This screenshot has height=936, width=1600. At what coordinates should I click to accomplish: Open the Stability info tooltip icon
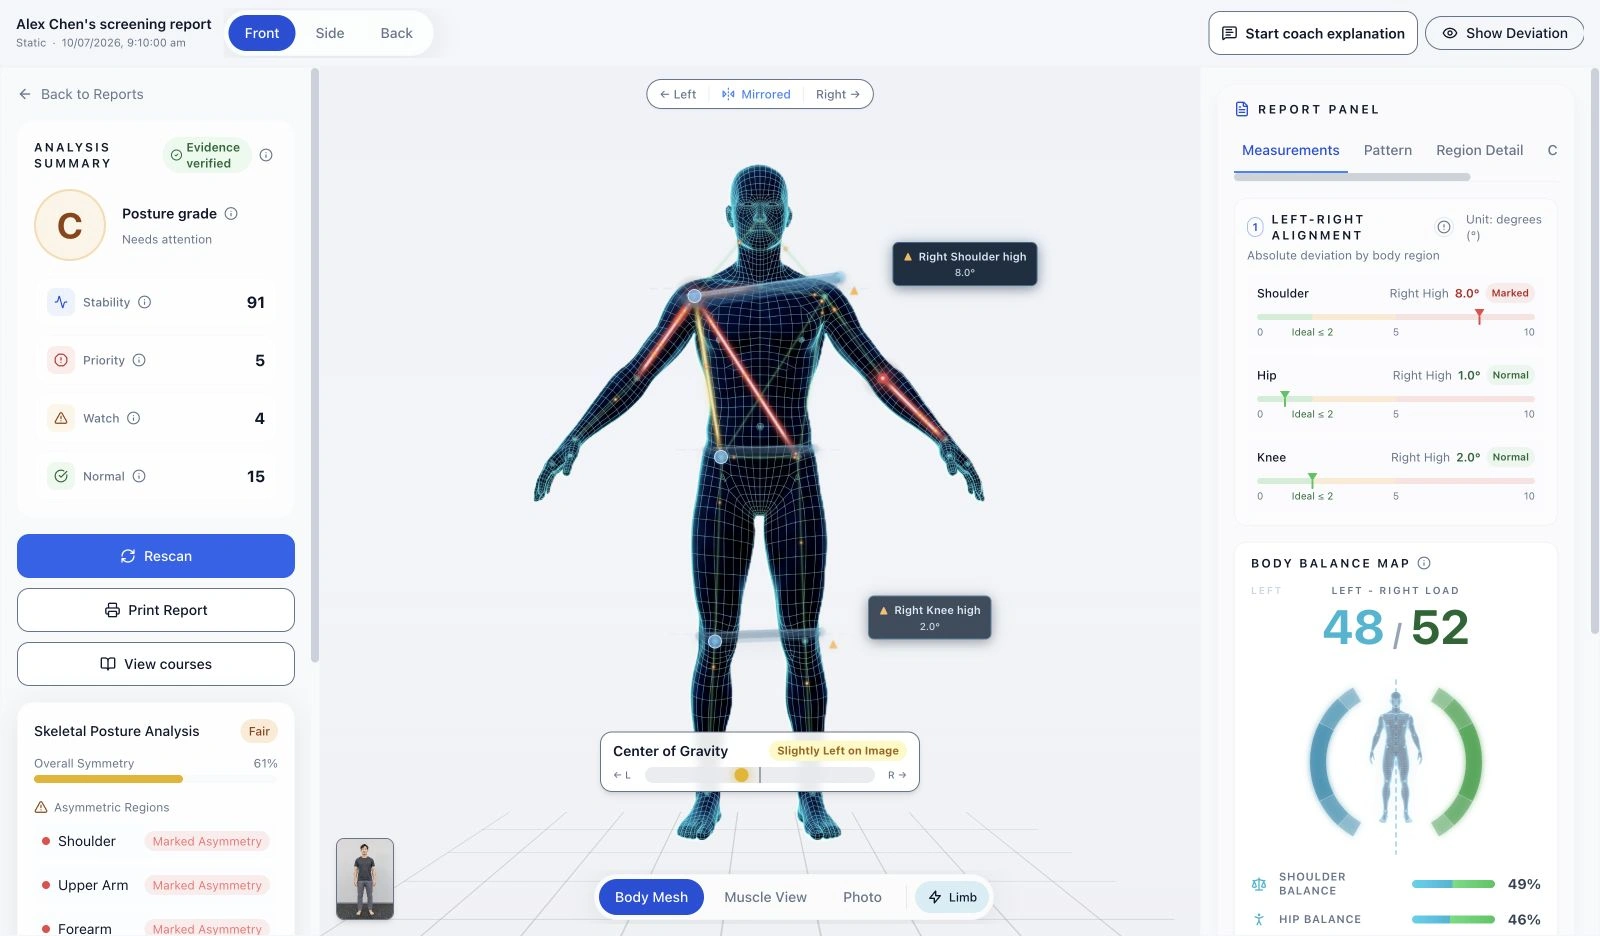(x=144, y=302)
